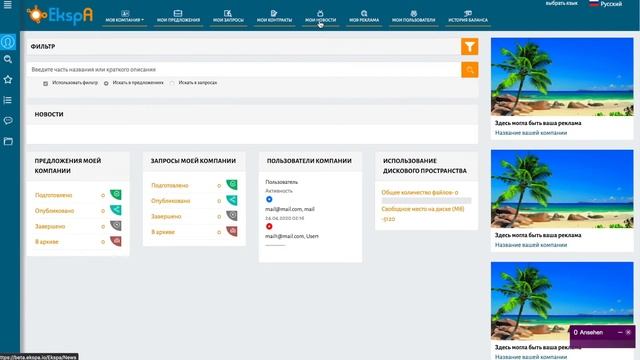Image resolution: width=640 pixels, height=360 pixels.
Task: Click В архиве icon in requests panel
Action: coord(232,231)
